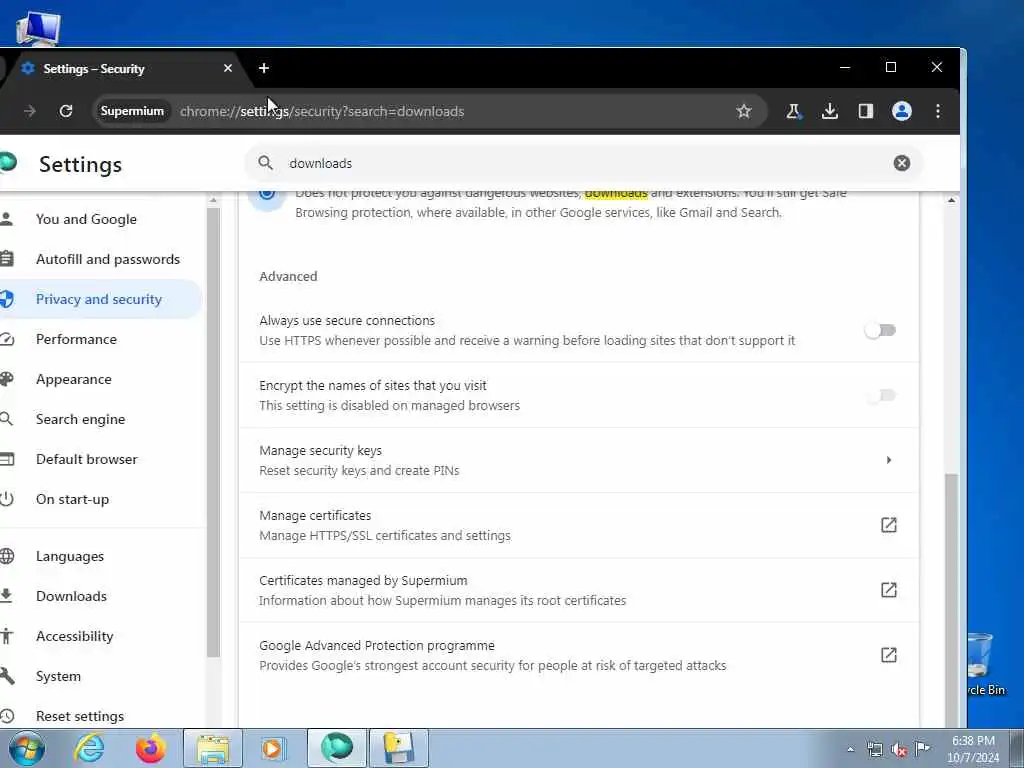Image resolution: width=1024 pixels, height=768 pixels.
Task: Toggle Encrypt the names of sites switch
Action: click(x=880, y=395)
